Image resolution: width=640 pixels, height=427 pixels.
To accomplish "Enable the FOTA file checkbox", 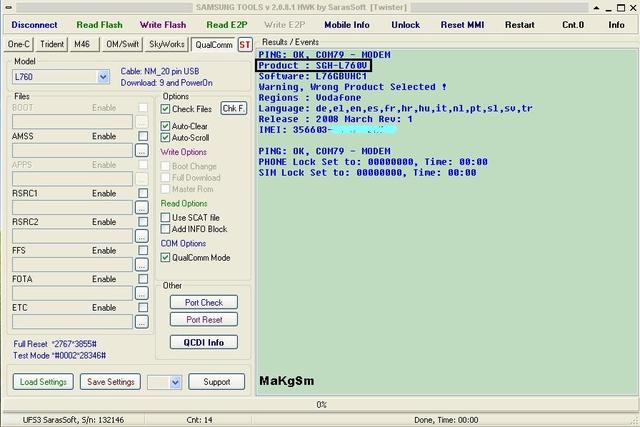I will point(143,279).
